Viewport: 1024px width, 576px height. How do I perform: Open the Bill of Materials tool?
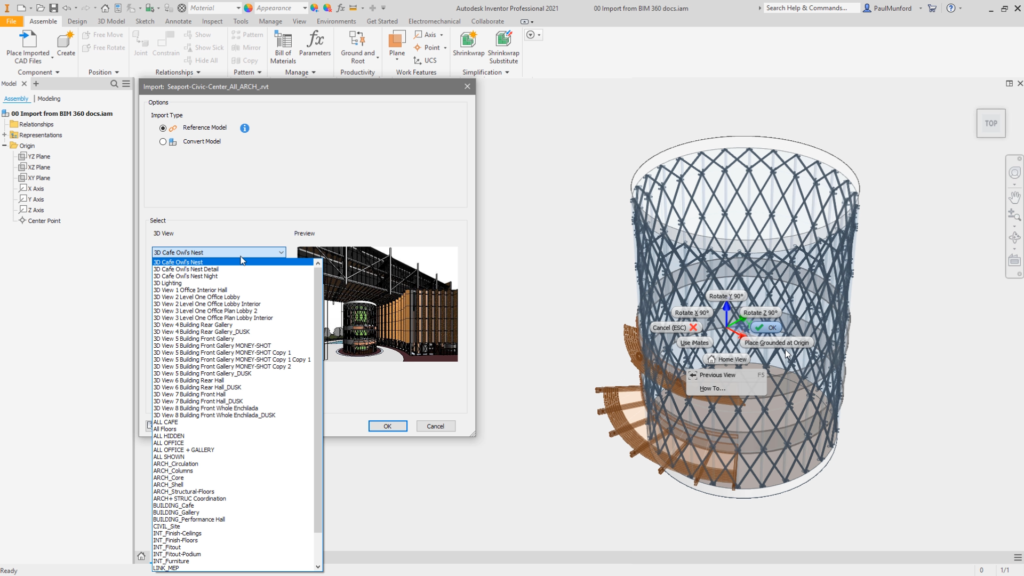(283, 40)
